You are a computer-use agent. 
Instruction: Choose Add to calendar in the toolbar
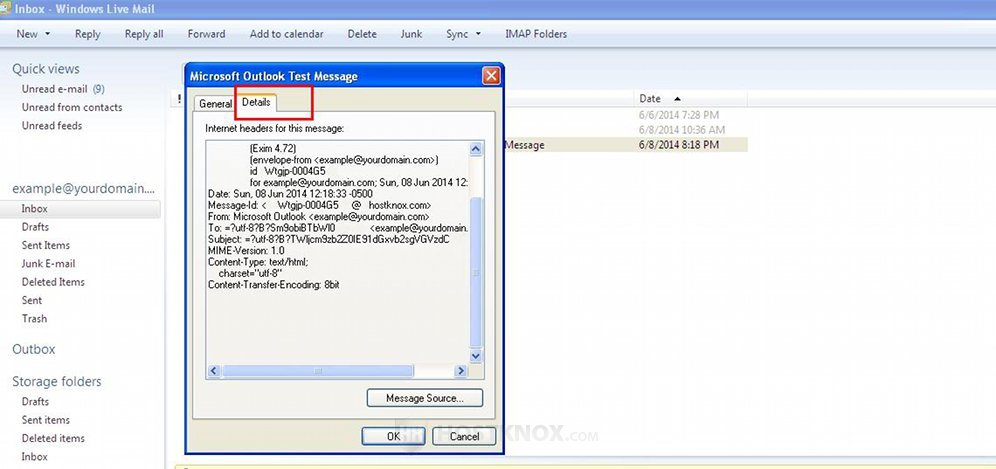[286, 34]
